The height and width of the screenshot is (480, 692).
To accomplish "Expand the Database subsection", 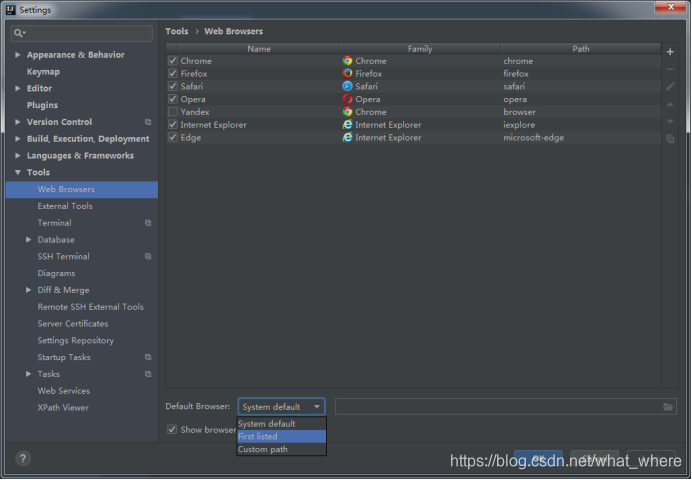I will click(28, 240).
